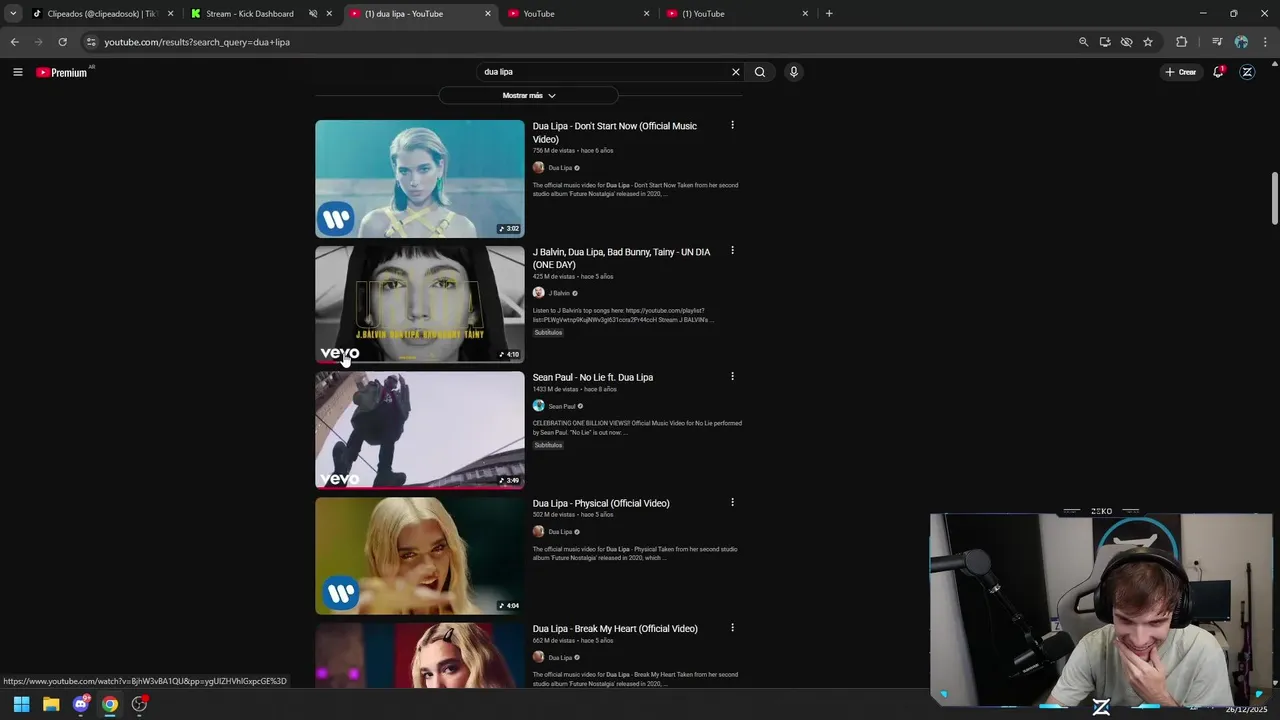Open File Explorer from taskbar
Image resolution: width=1280 pixels, height=720 pixels.
[x=51, y=704]
